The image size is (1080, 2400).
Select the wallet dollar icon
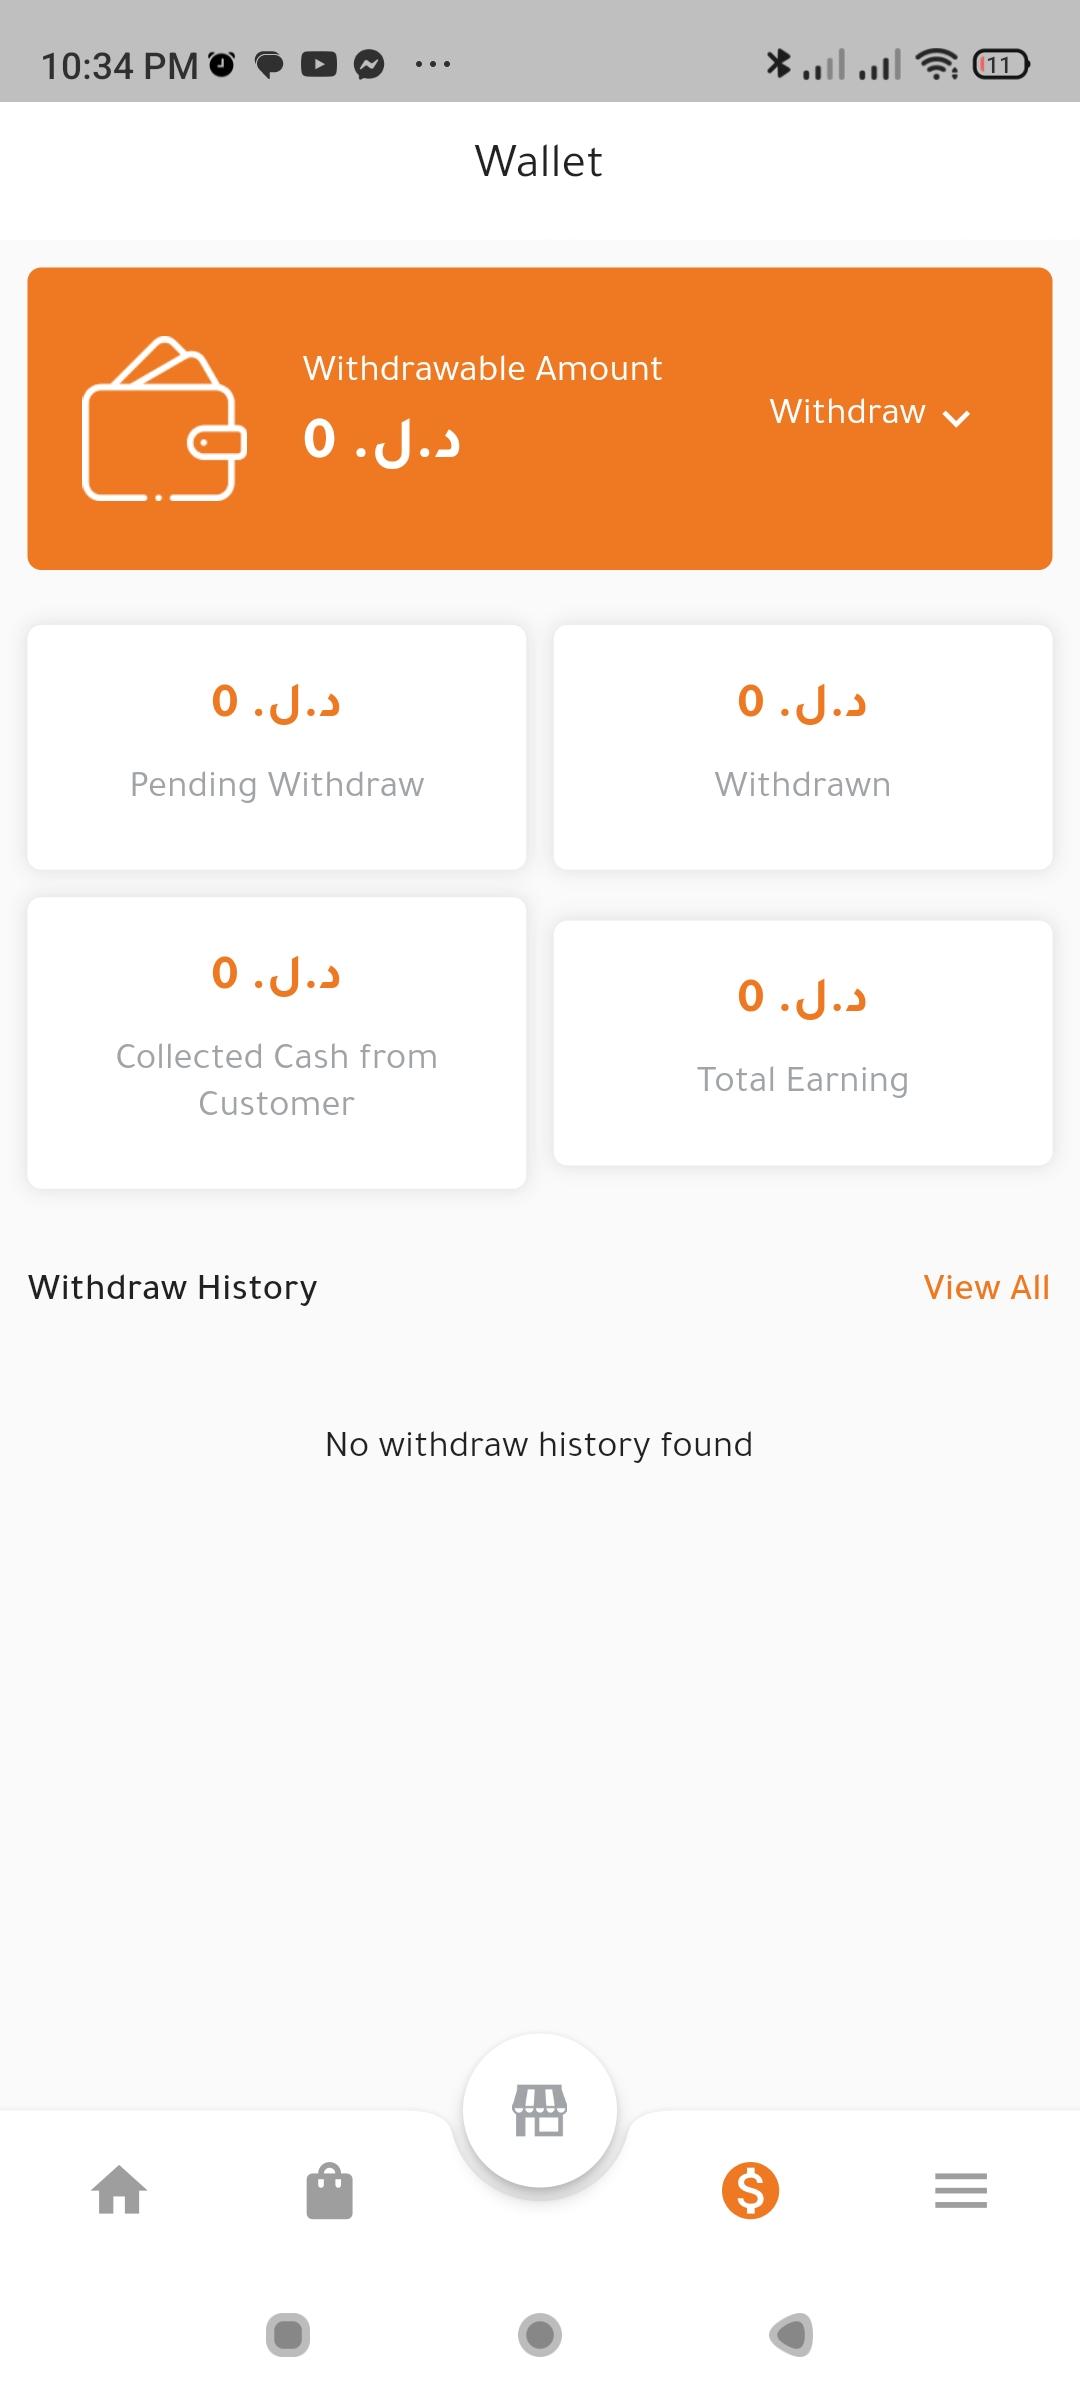click(750, 2190)
